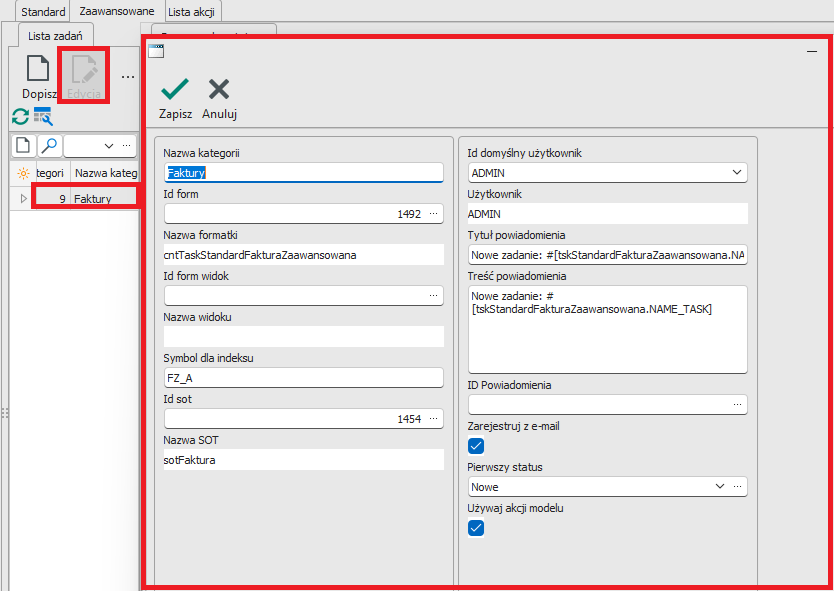
Task: Click the magnifier icon above the grid
Action: 49,146
